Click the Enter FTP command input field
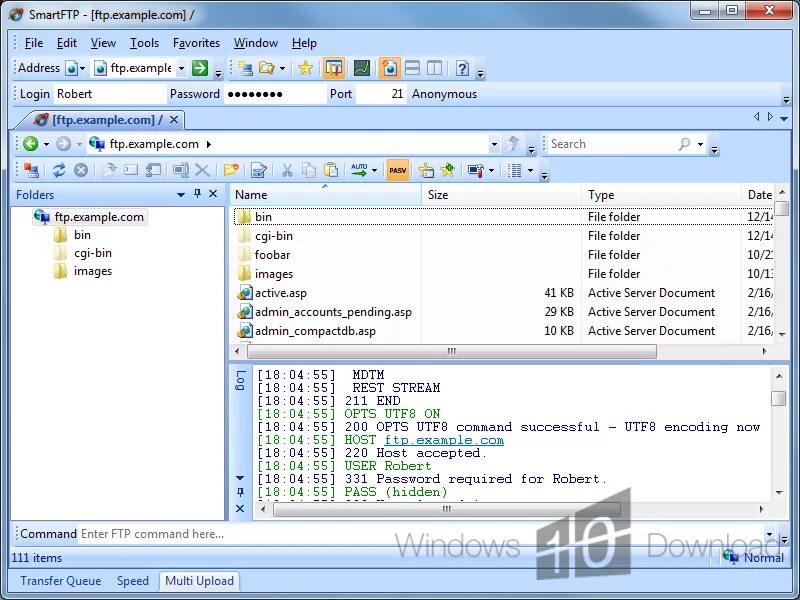This screenshot has width=800, height=600. pyautogui.click(x=421, y=534)
